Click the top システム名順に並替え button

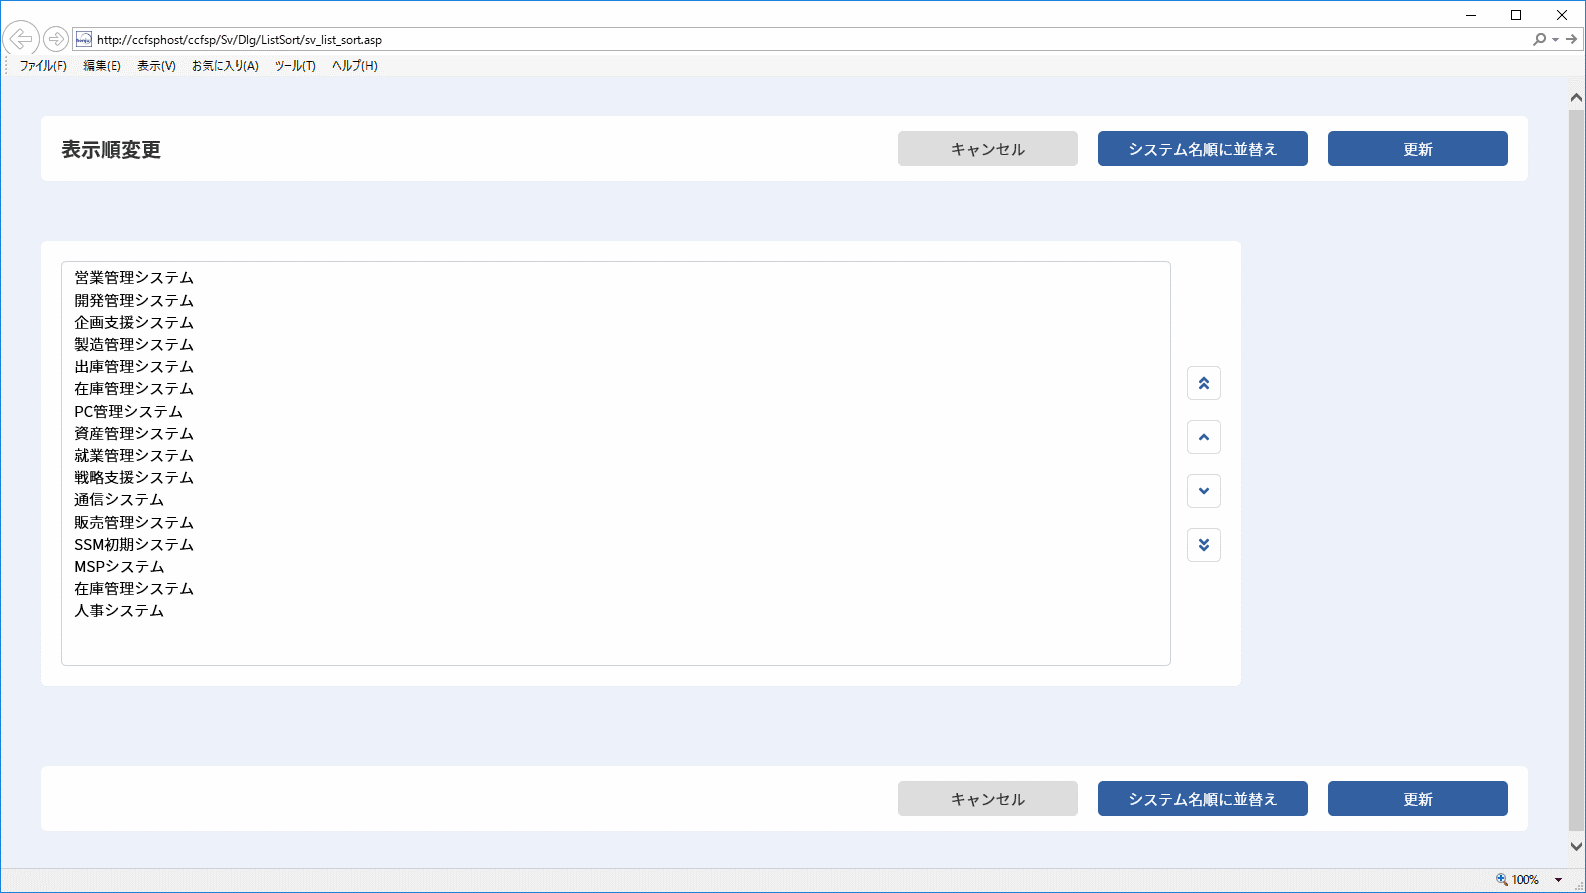click(1203, 149)
